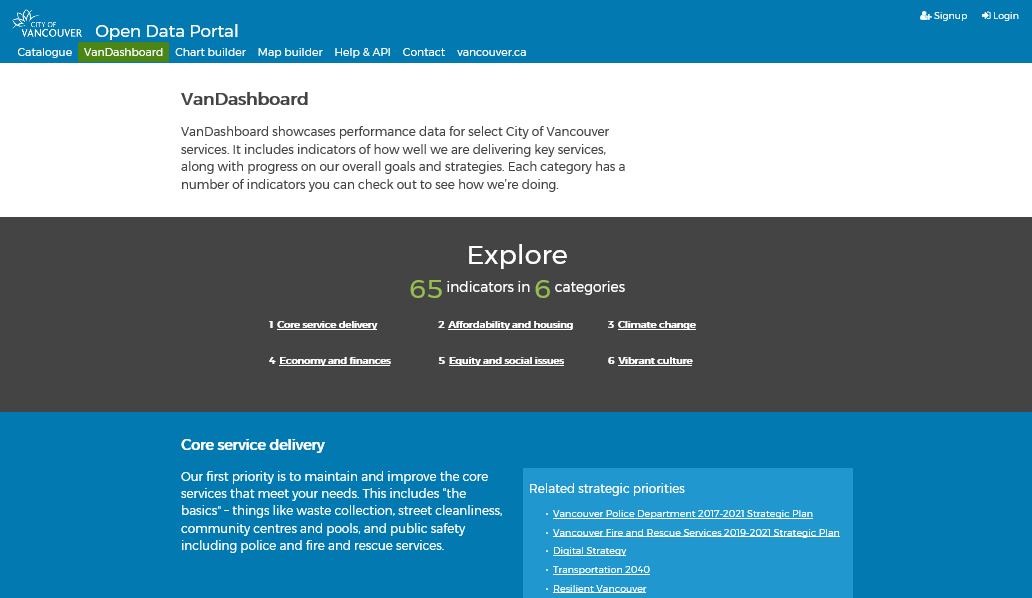Viewport: 1032px width, 598px height.
Task: Visit vancouver.ca from navigation bar
Action: [x=492, y=52]
